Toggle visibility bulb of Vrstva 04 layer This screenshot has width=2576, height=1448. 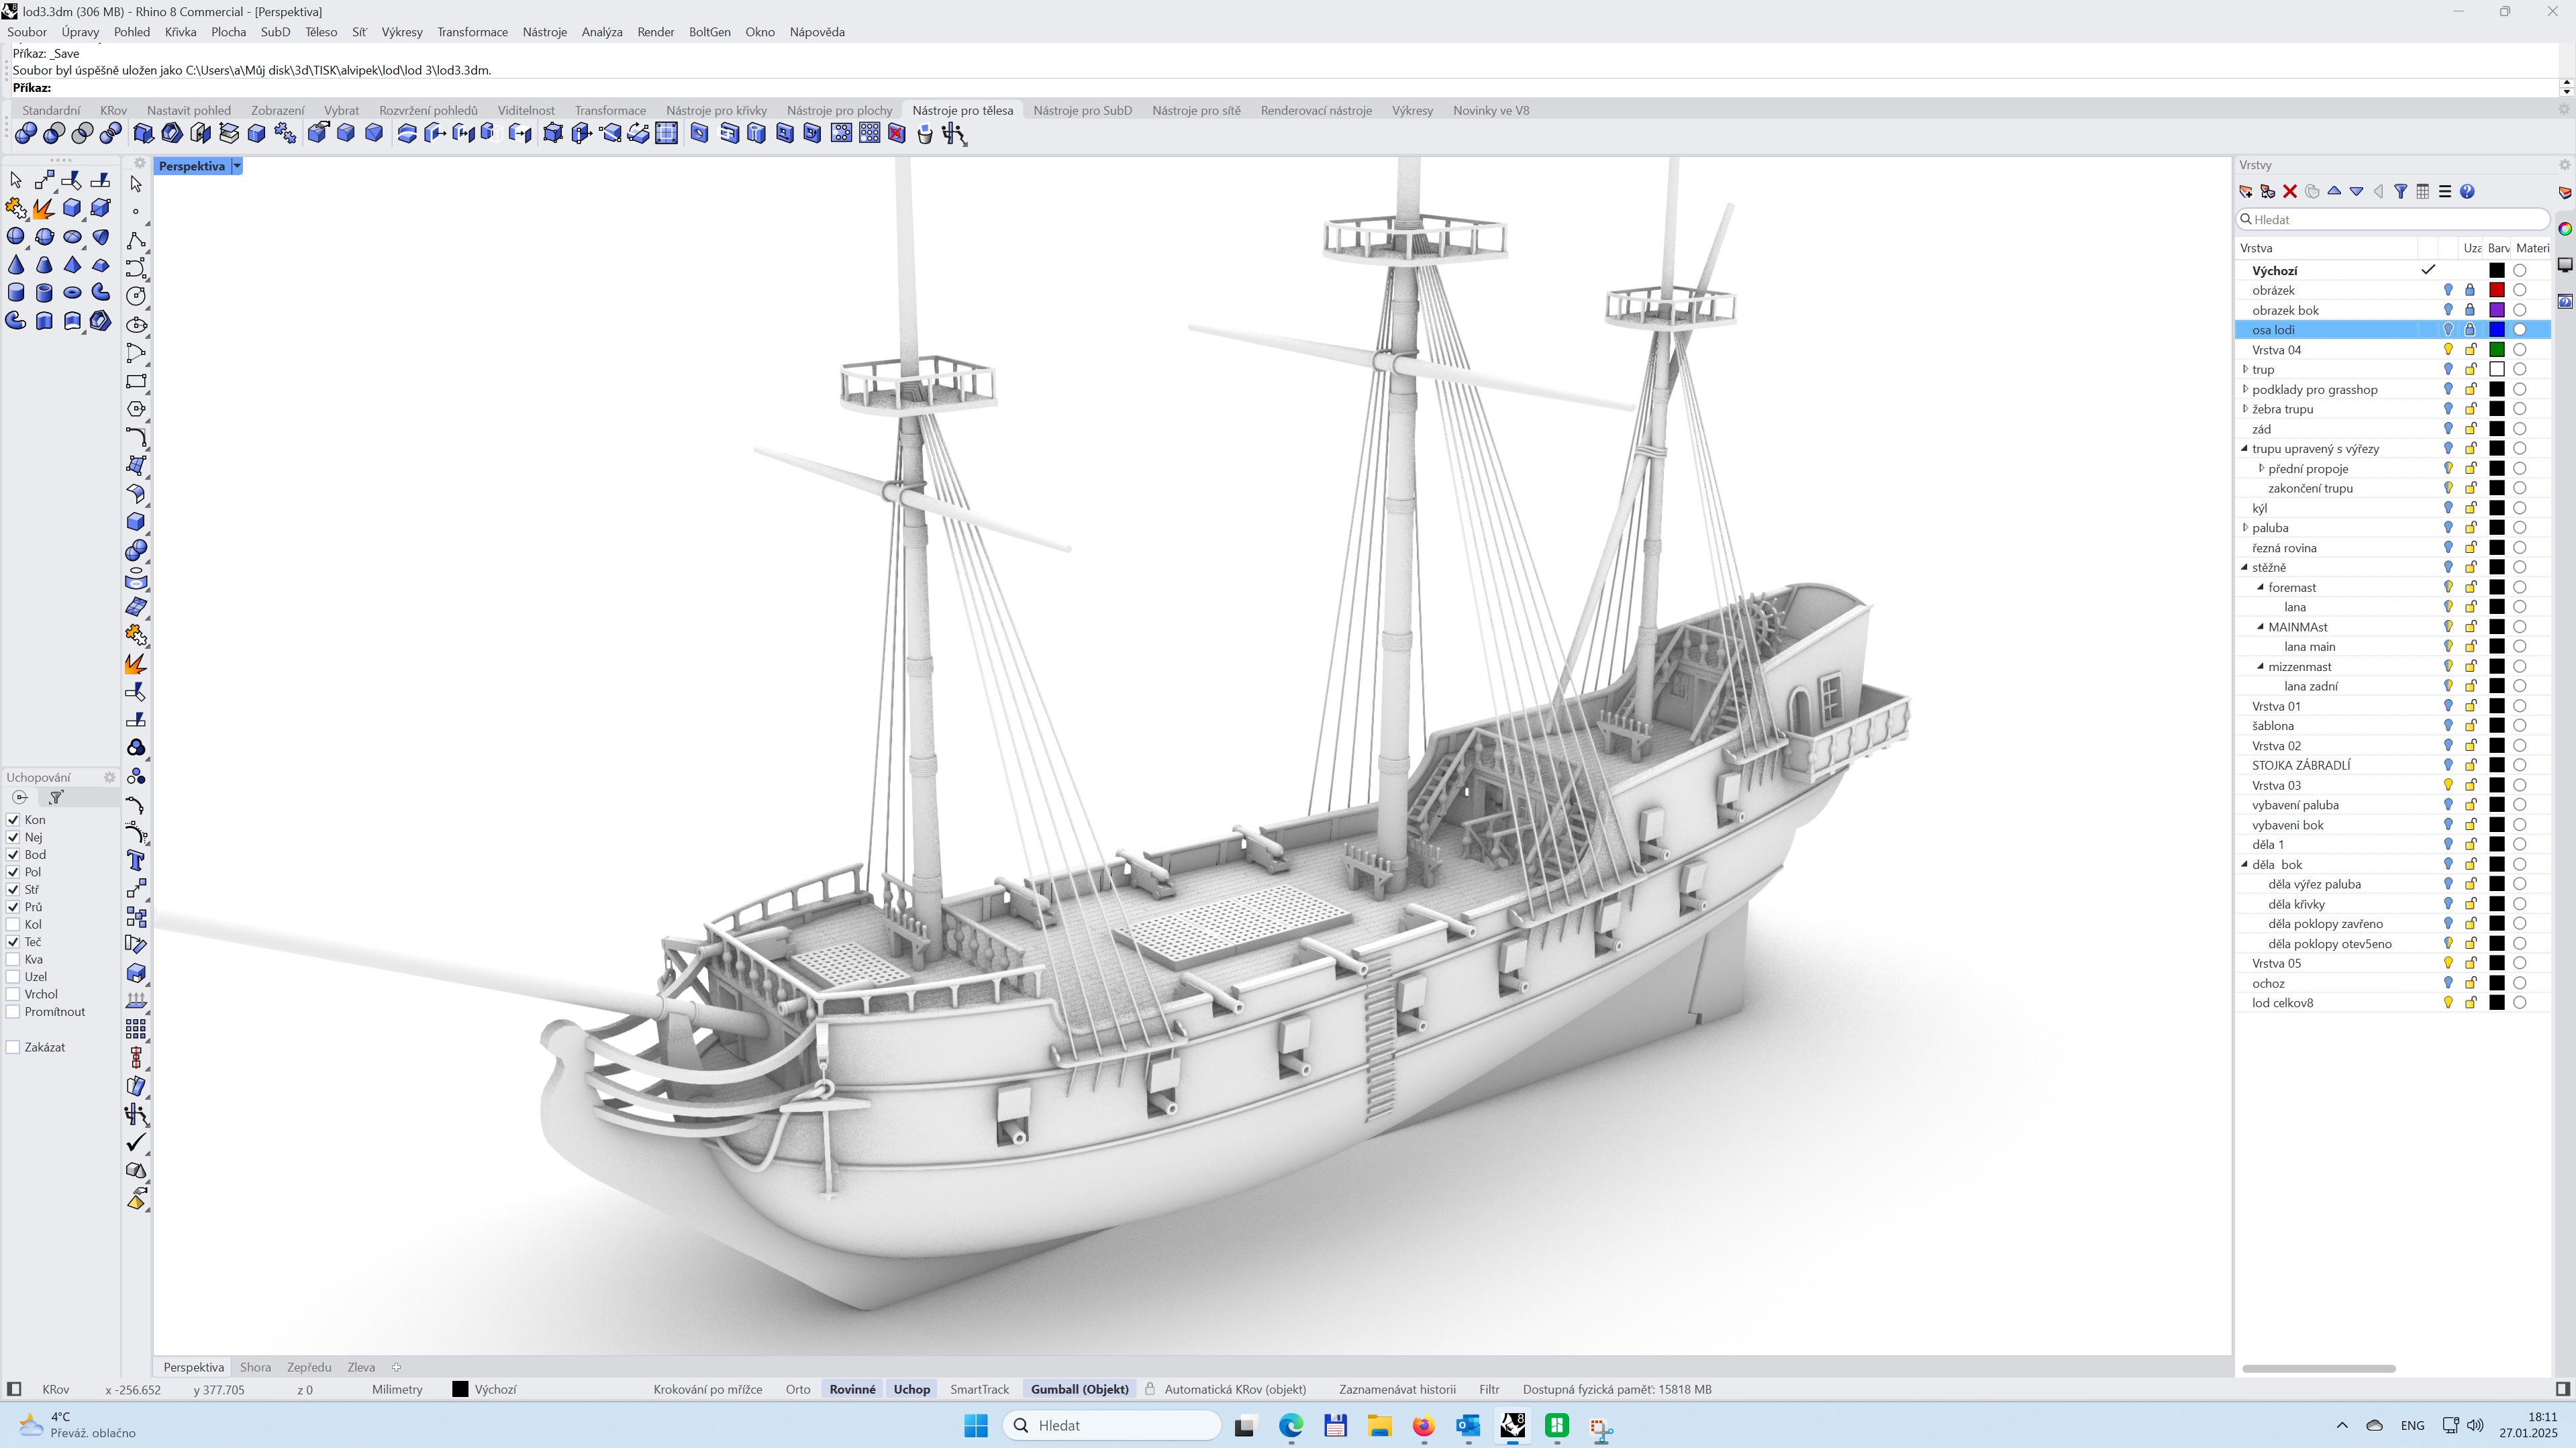pyautogui.click(x=2448, y=350)
